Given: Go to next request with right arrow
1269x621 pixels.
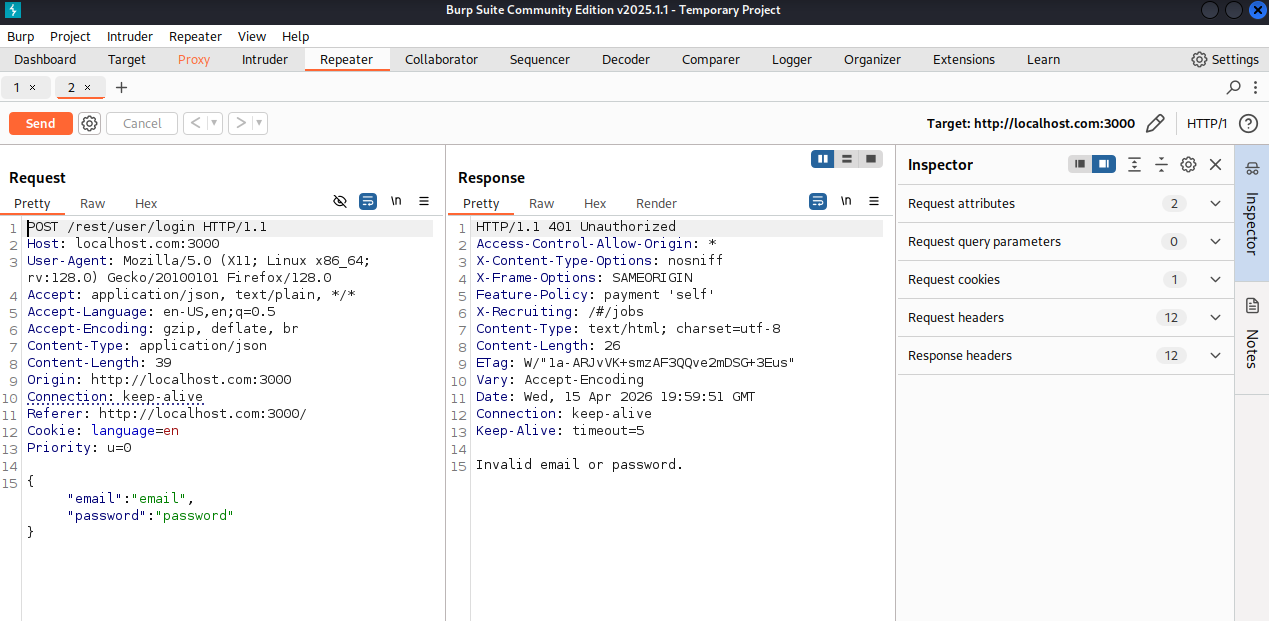Looking at the screenshot, I should [240, 123].
